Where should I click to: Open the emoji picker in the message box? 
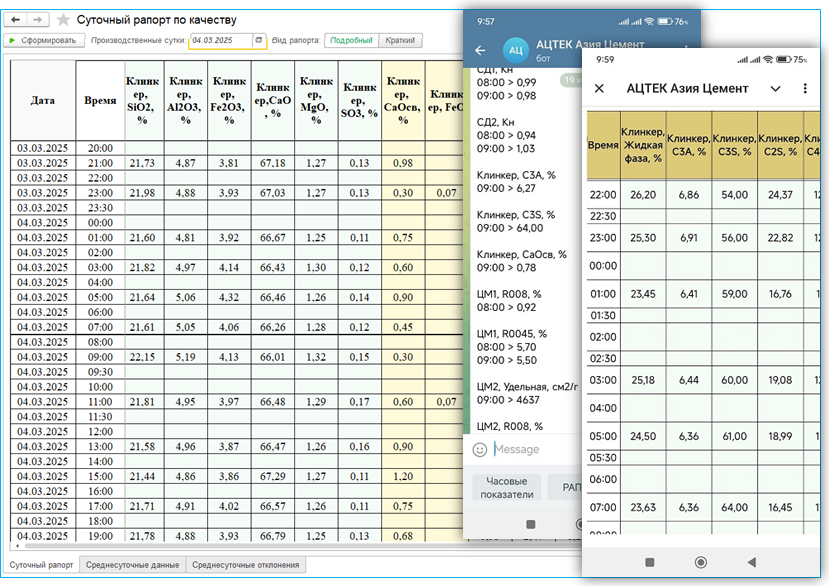pos(480,450)
